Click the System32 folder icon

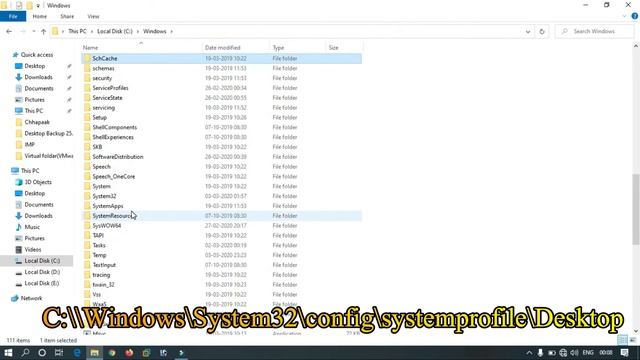click(x=87, y=196)
